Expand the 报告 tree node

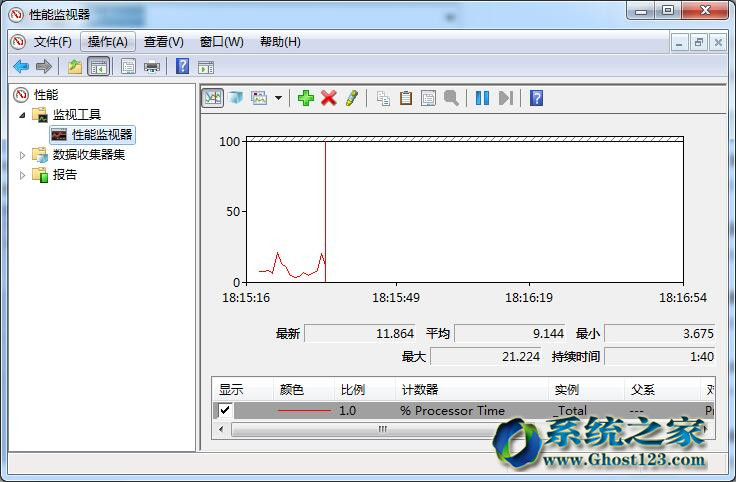[22, 175]
